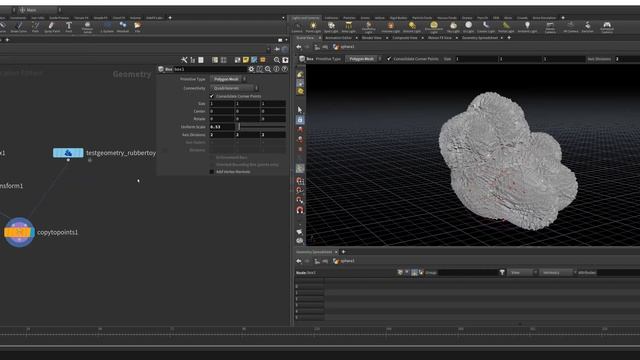The width and height of the screenshot is (640, 360).
Task: Click the Uniform Scale value field
Action: point(222,127)
